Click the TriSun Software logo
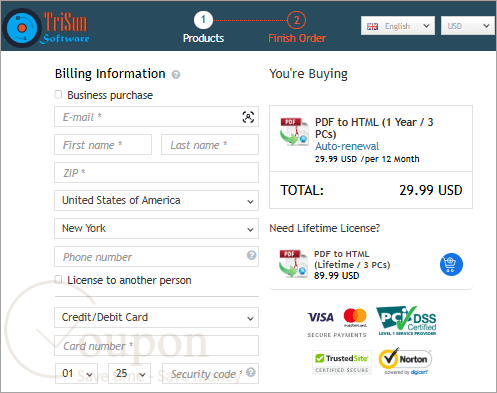Viewport: 497px width, 393px height. click(47, 28)
